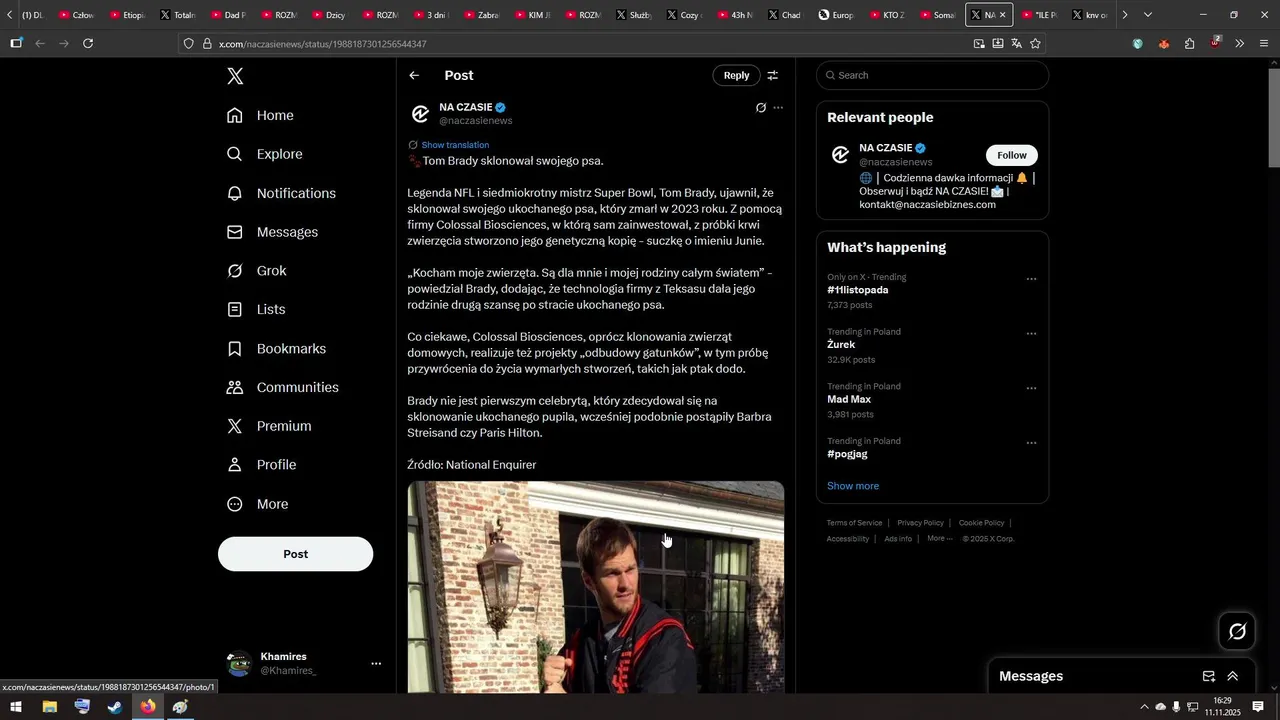Open the Tom Brady photo in the post
Image resolution: width=1280 pixels, height=720 pixels.
[x=596, y=587]
